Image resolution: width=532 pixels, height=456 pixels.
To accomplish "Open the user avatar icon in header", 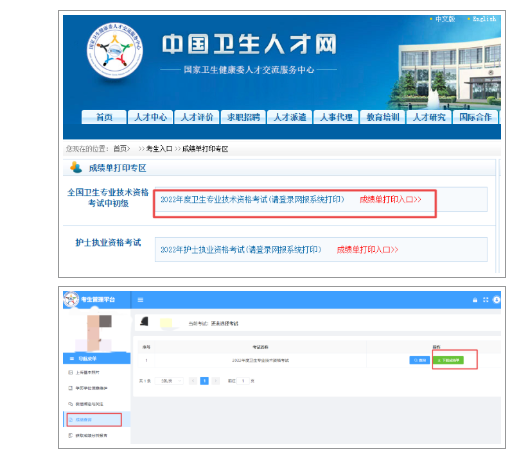I will coord(496,300).
